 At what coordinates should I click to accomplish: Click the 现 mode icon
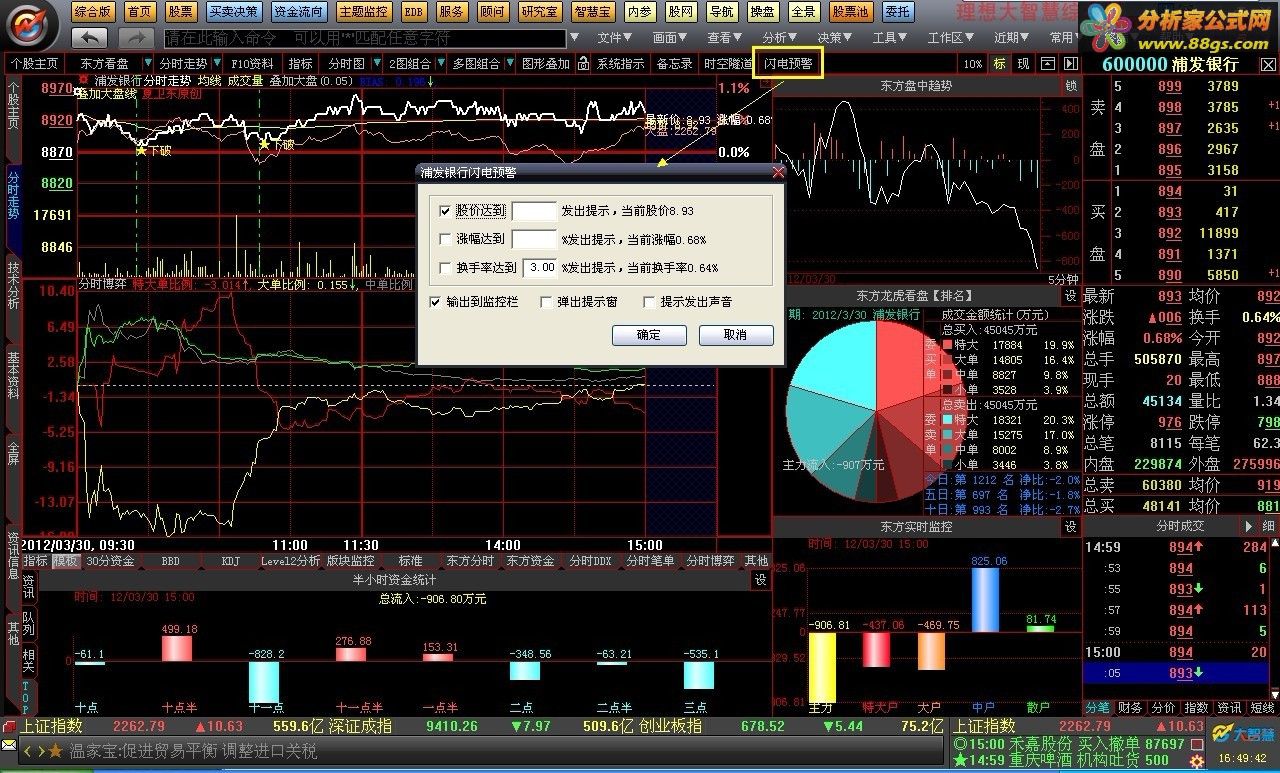point(1023,64)
